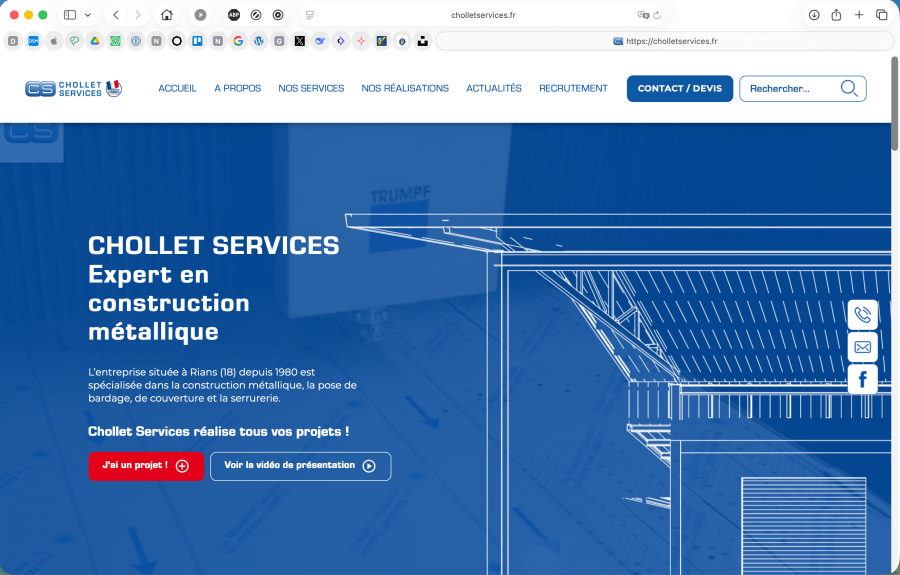Viewport: 900px width, 575px height.
Task: Click the red J'ai un projet button
Action: click(x=146, y=466)
